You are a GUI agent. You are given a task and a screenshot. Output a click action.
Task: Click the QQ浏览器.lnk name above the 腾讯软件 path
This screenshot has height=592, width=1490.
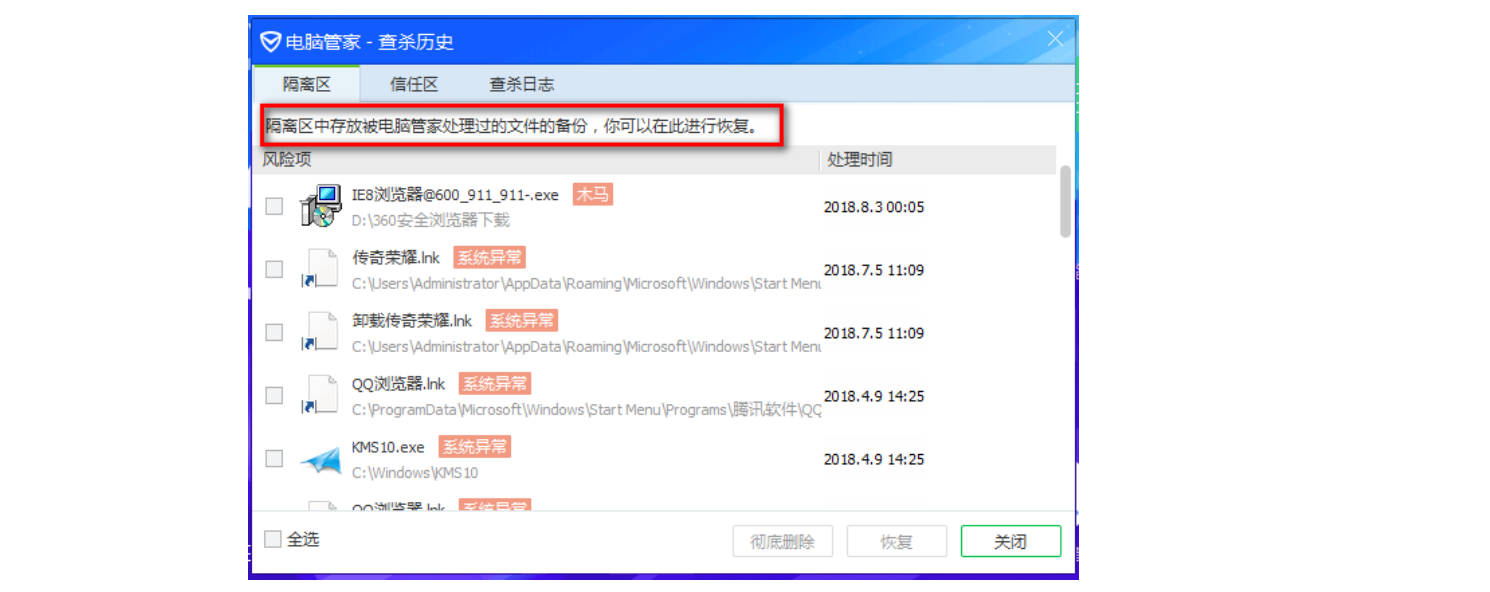pyautogui.click(x=399, y=384)
